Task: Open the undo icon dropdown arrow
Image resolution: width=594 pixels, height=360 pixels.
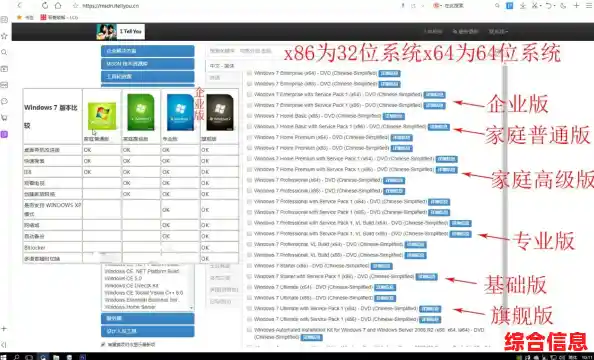Action: click(x=554, y=6)
